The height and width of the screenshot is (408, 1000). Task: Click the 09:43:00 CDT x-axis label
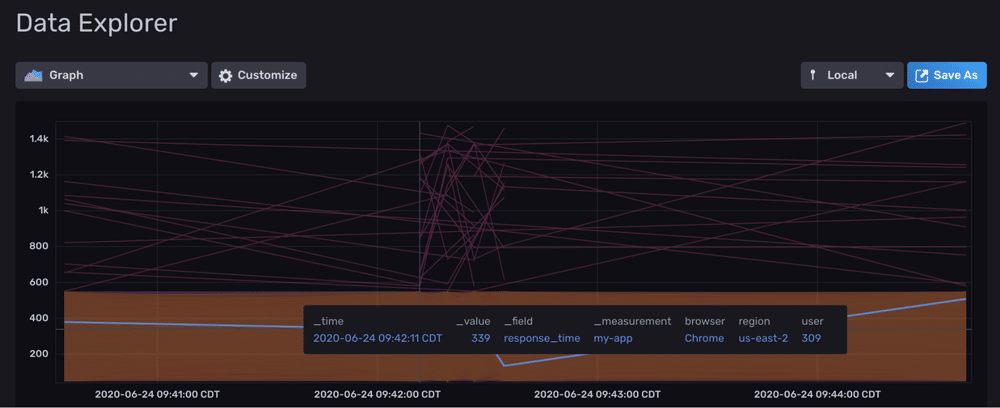point(597,394)
